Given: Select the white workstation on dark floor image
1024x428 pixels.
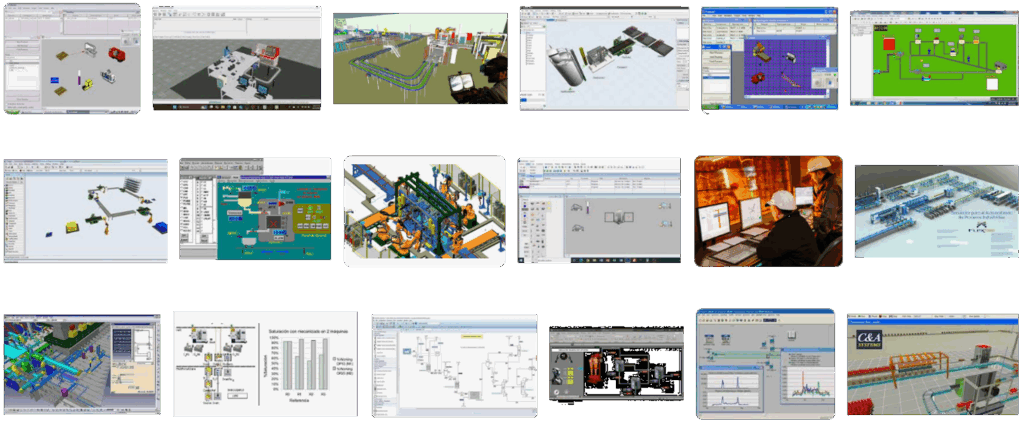Looking at the screenshot, I should click(x=236, y=58).
